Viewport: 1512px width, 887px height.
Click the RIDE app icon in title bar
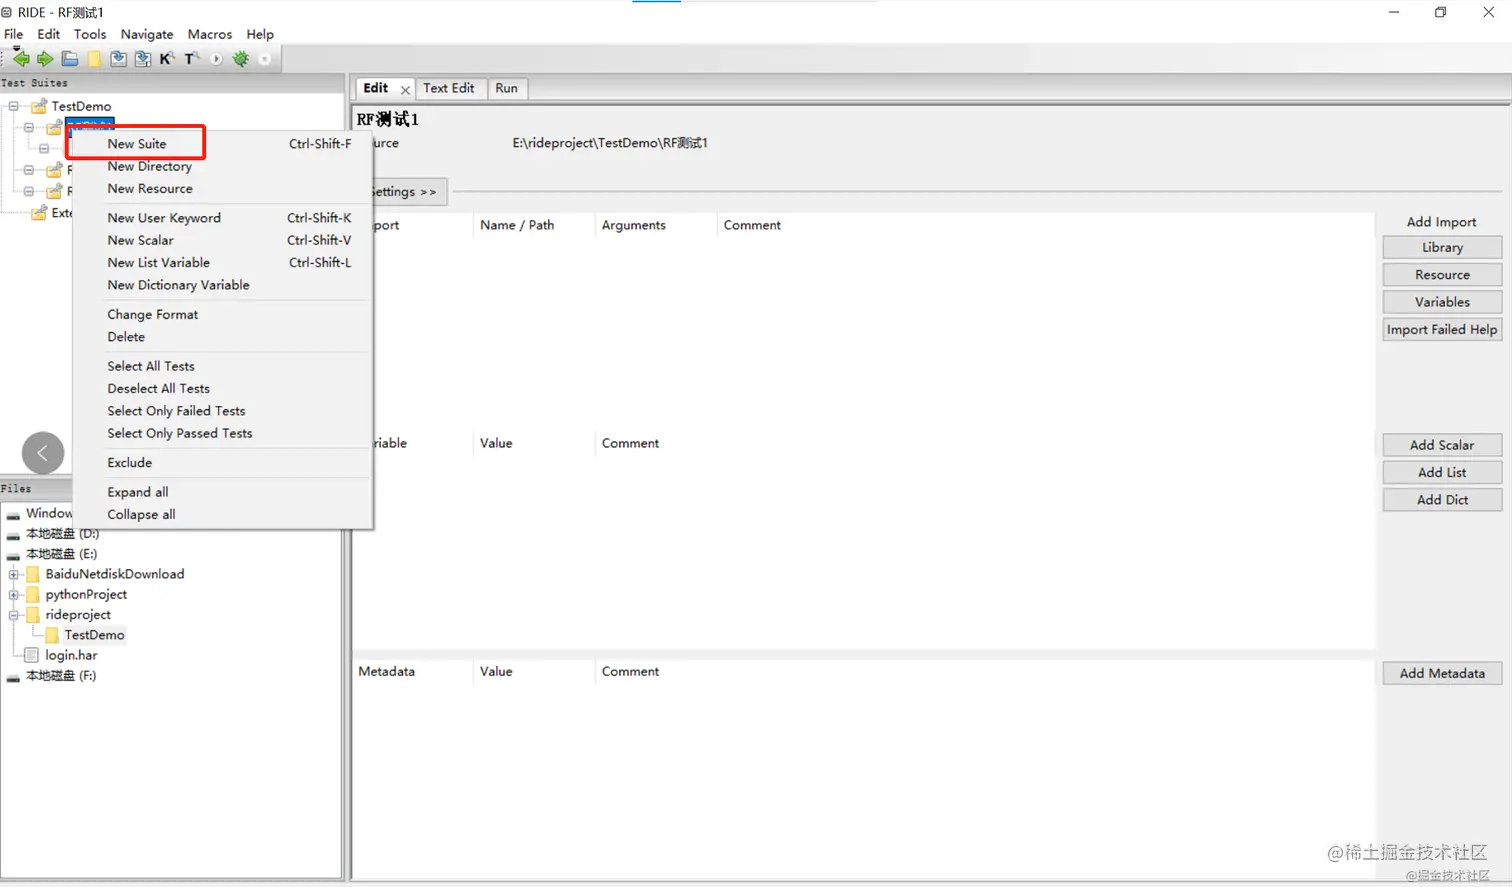point(7,12)
